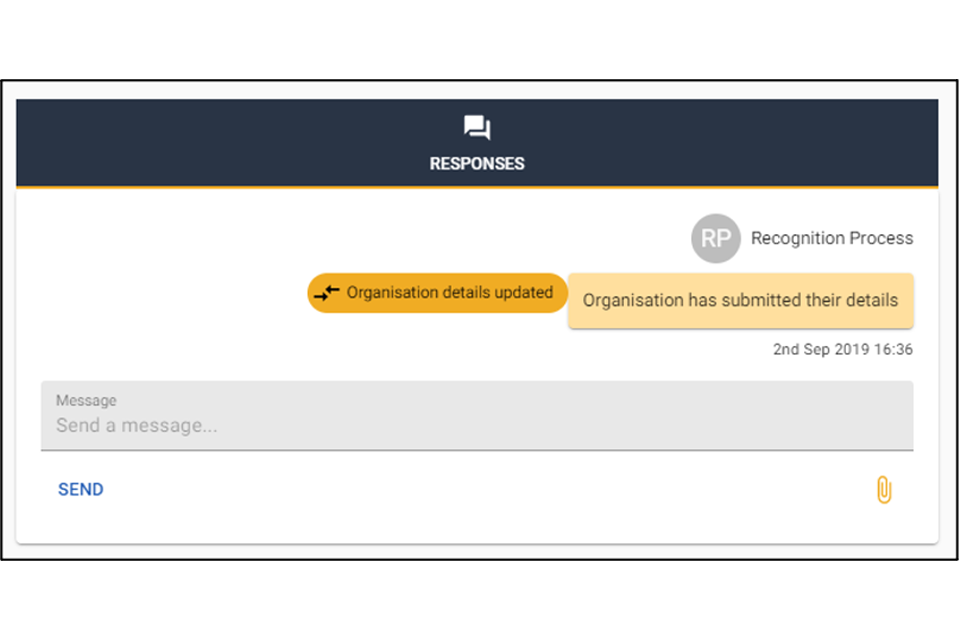Click the white card area below SEND
This screenshot has height=640, width=960.
(x=300, y=526)
